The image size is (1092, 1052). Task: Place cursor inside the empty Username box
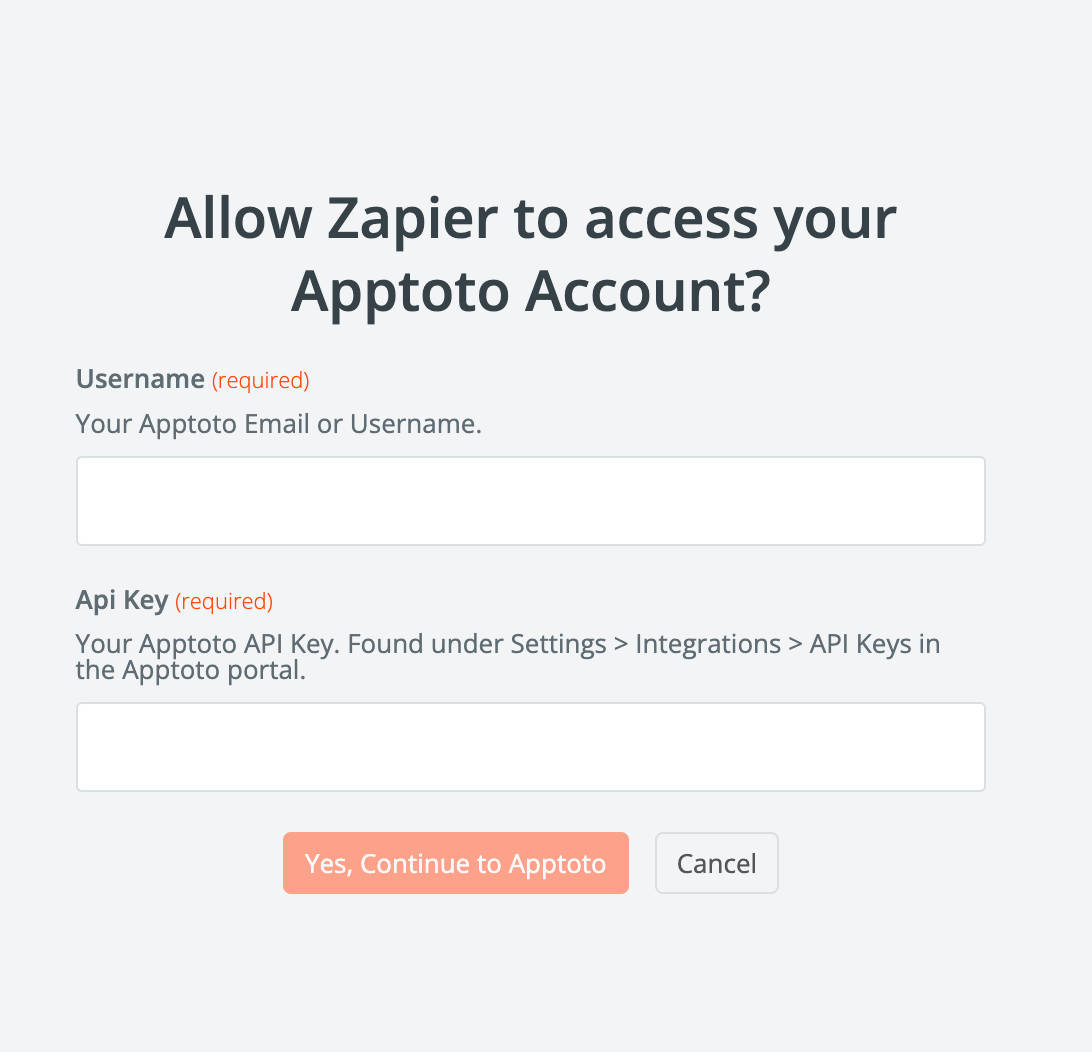(x=530, y=500)
